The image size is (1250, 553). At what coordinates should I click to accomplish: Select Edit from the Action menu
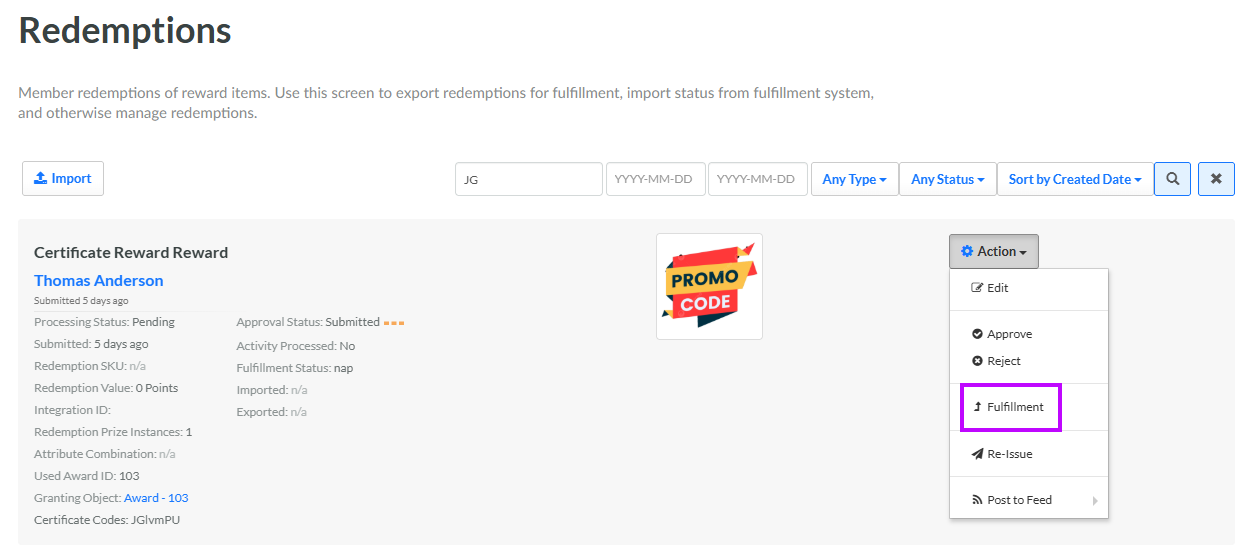[997, 288]
